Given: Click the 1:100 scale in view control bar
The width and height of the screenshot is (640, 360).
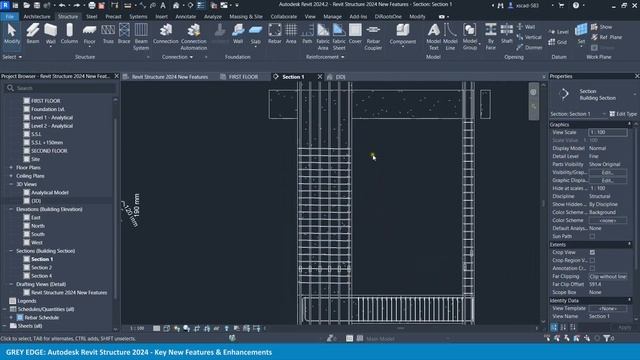Looking at the screenshot, I should tap(137, 328).
